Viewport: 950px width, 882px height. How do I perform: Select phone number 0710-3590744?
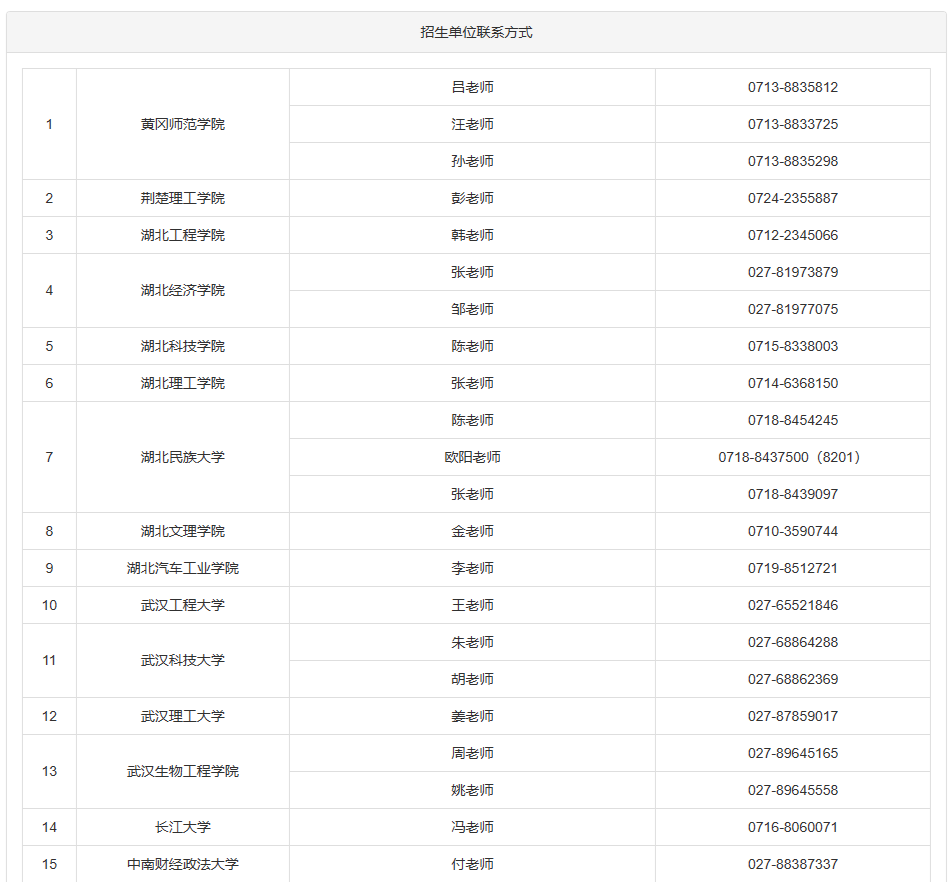click(792, 531)
